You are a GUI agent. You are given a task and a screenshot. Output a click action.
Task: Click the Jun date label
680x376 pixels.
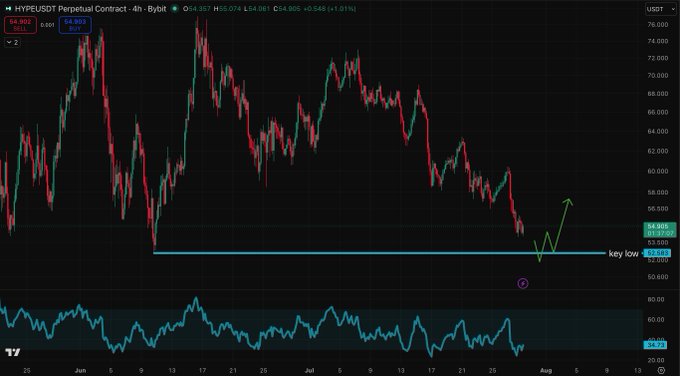pyautogui.click(x=80, y=370)
